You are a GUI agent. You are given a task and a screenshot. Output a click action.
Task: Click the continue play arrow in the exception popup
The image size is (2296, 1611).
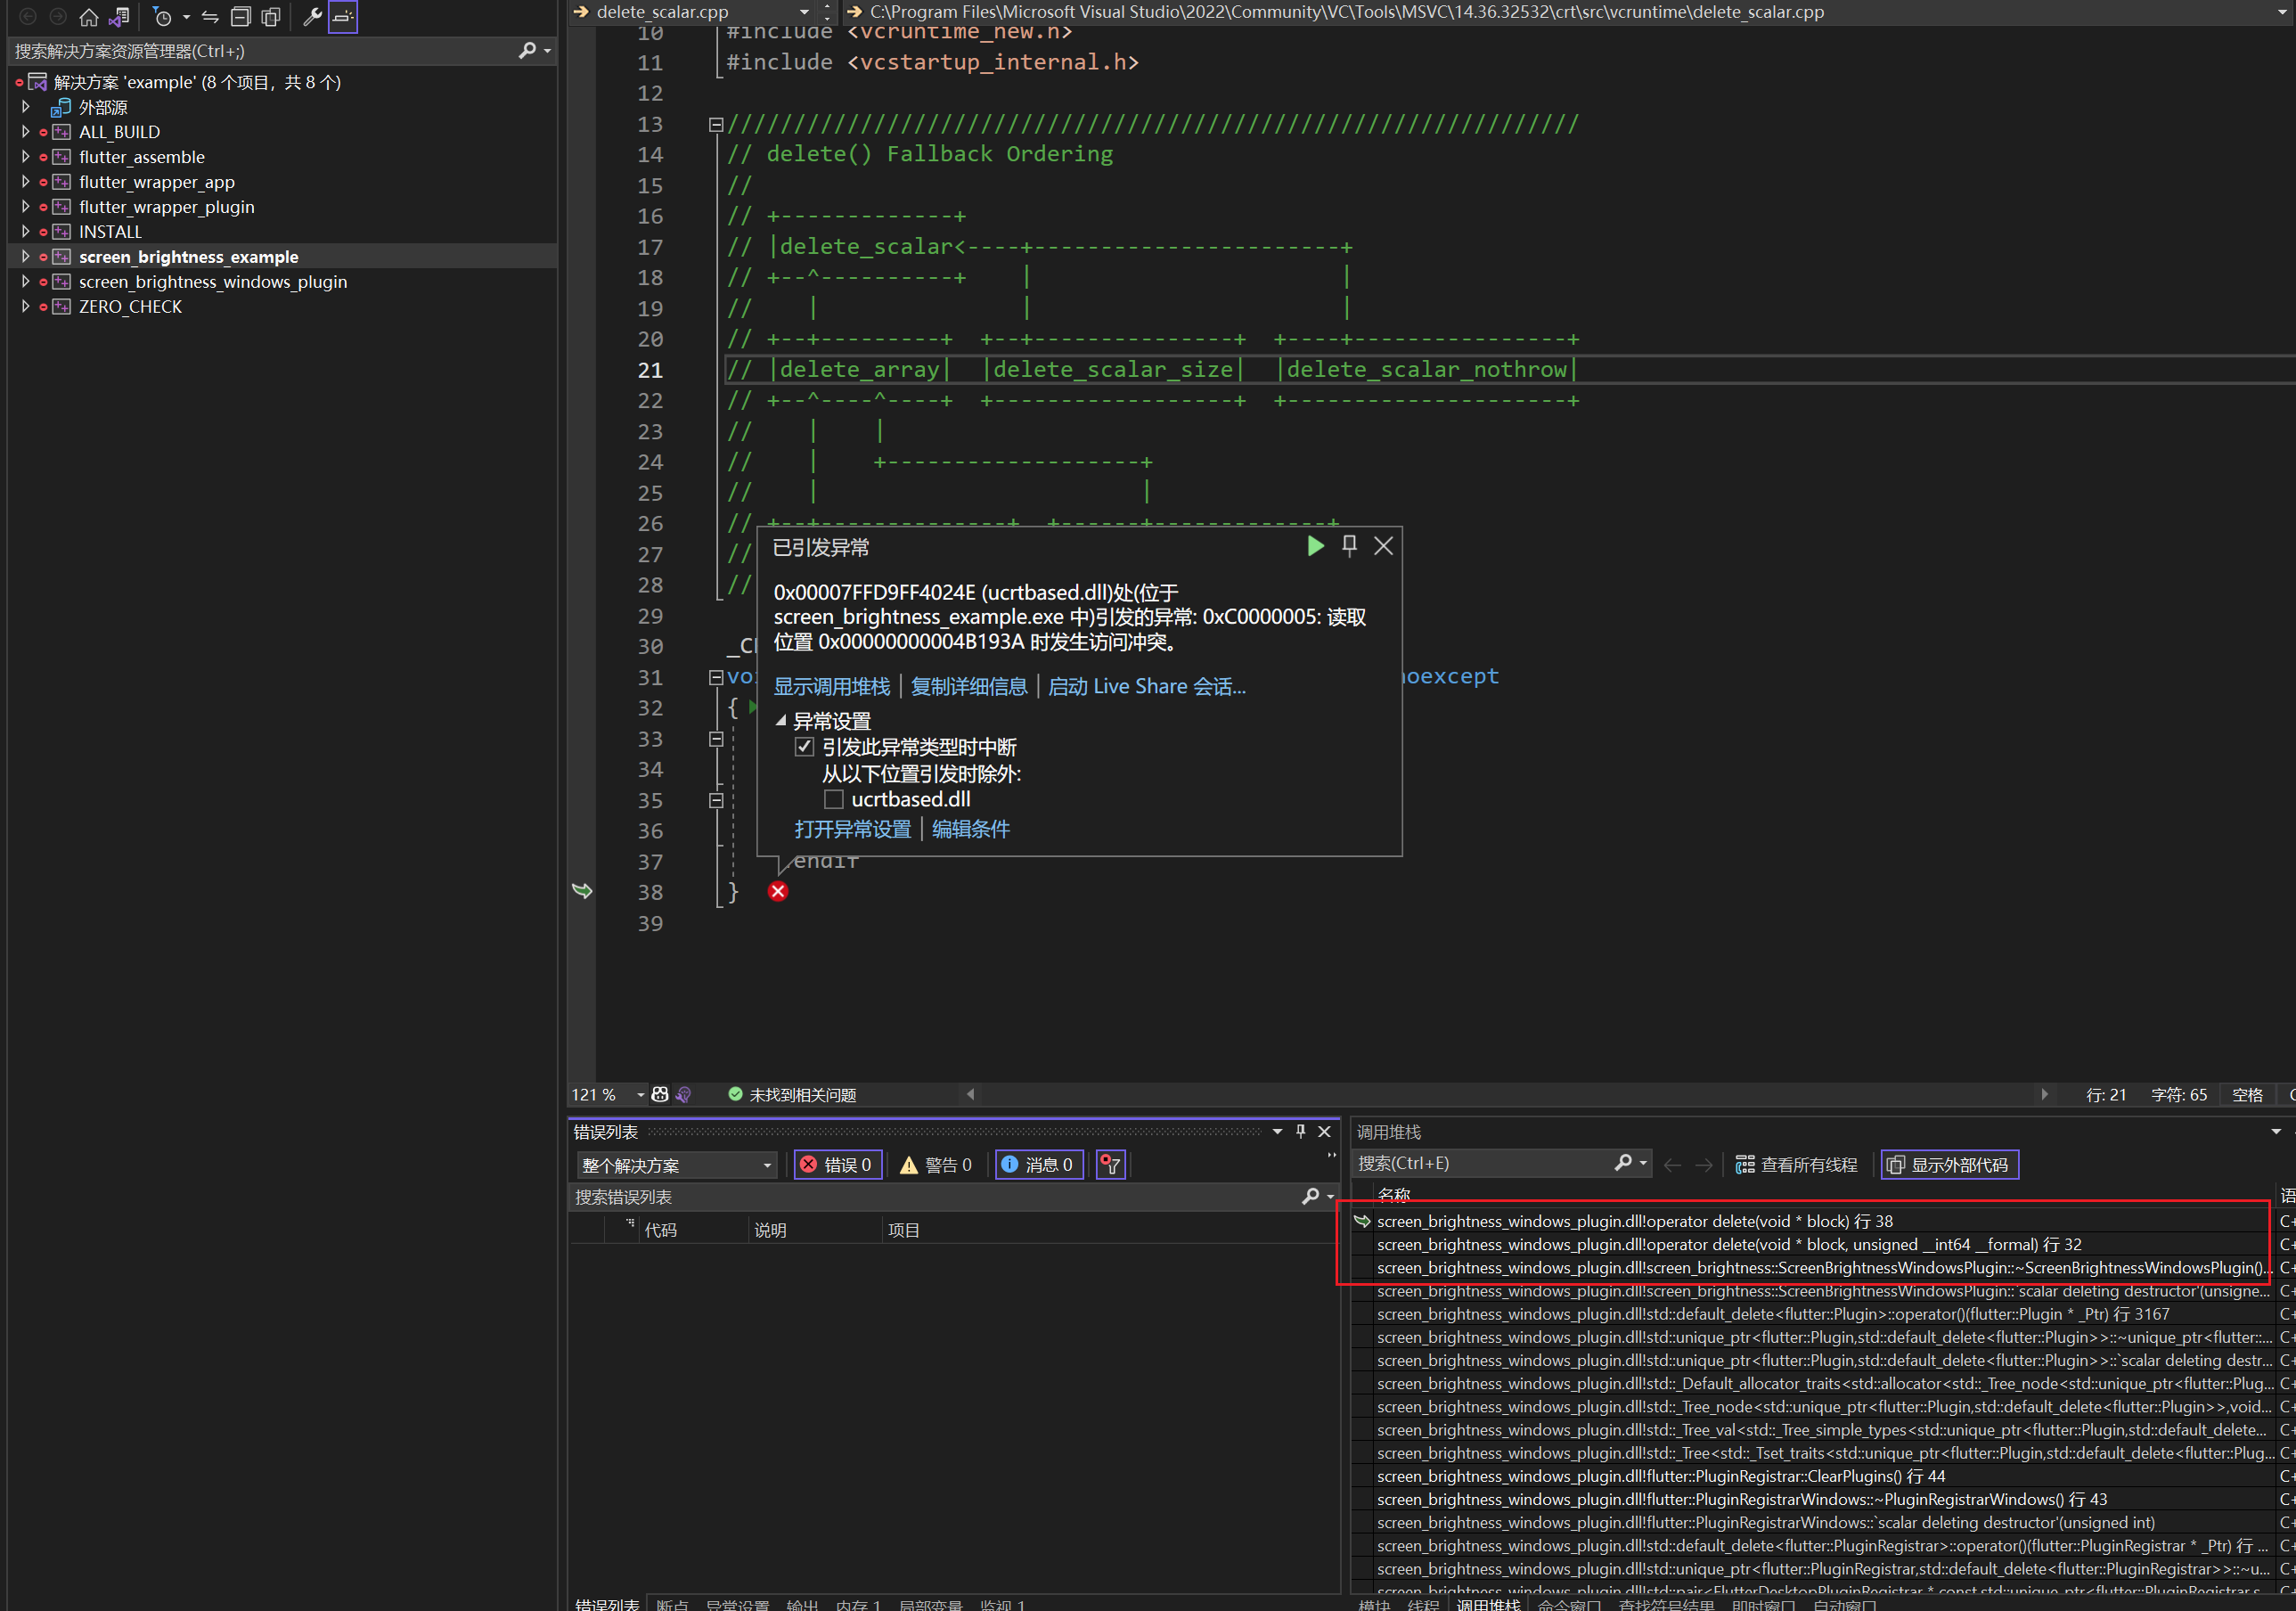tap(1314, 546)
